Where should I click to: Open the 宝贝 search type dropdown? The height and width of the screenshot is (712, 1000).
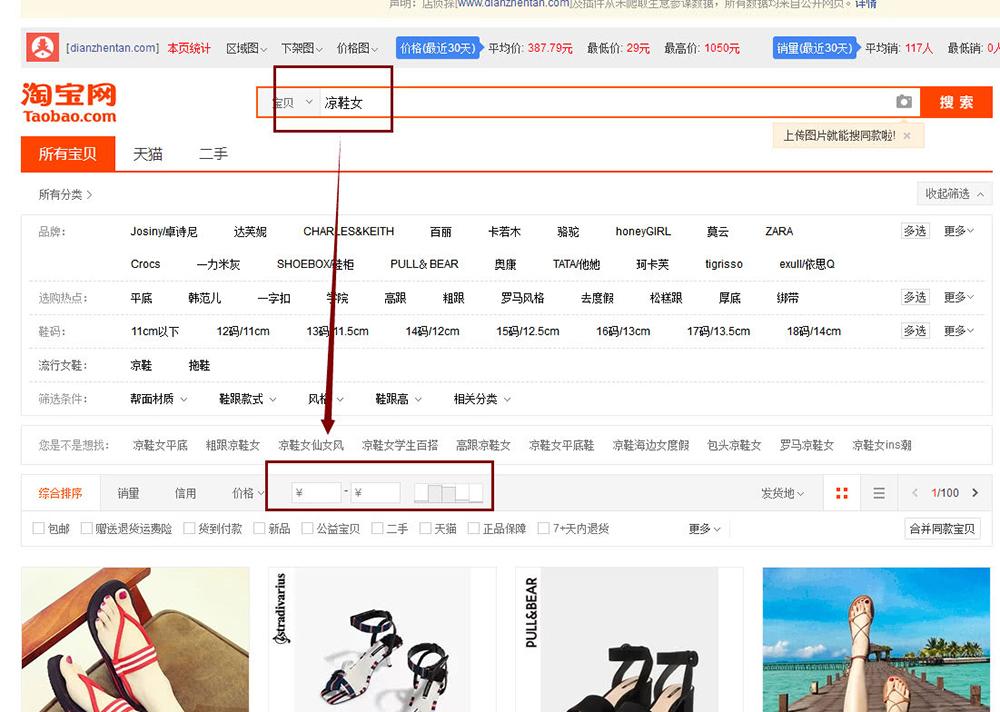[290, 102]
